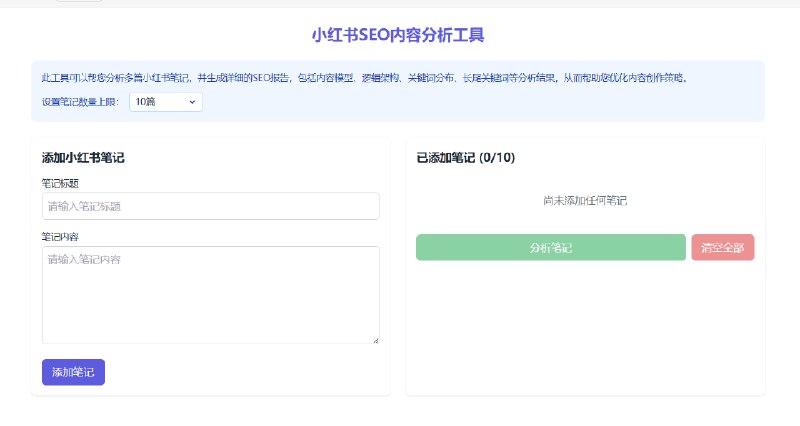Click the 笔记内容 label
Viewport: 800px width, 426px height.
(x=60, y=237)
